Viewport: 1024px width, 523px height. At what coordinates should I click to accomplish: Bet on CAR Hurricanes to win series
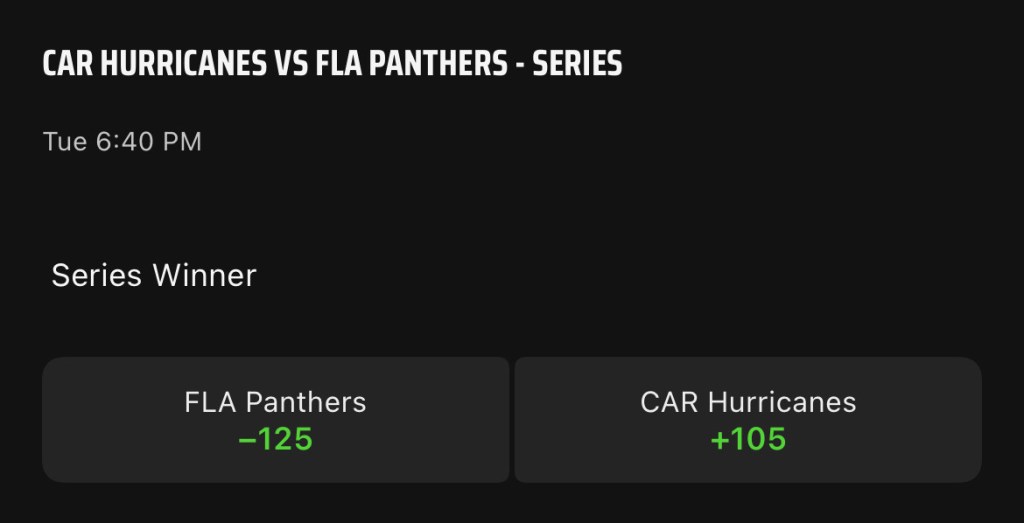748,420
